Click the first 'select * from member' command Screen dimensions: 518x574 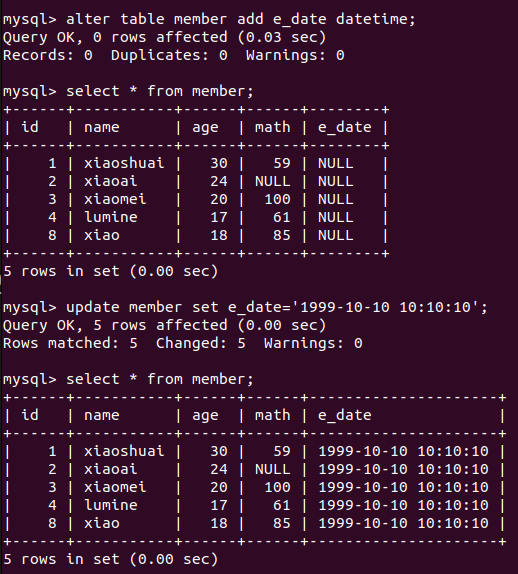(128, 91)
